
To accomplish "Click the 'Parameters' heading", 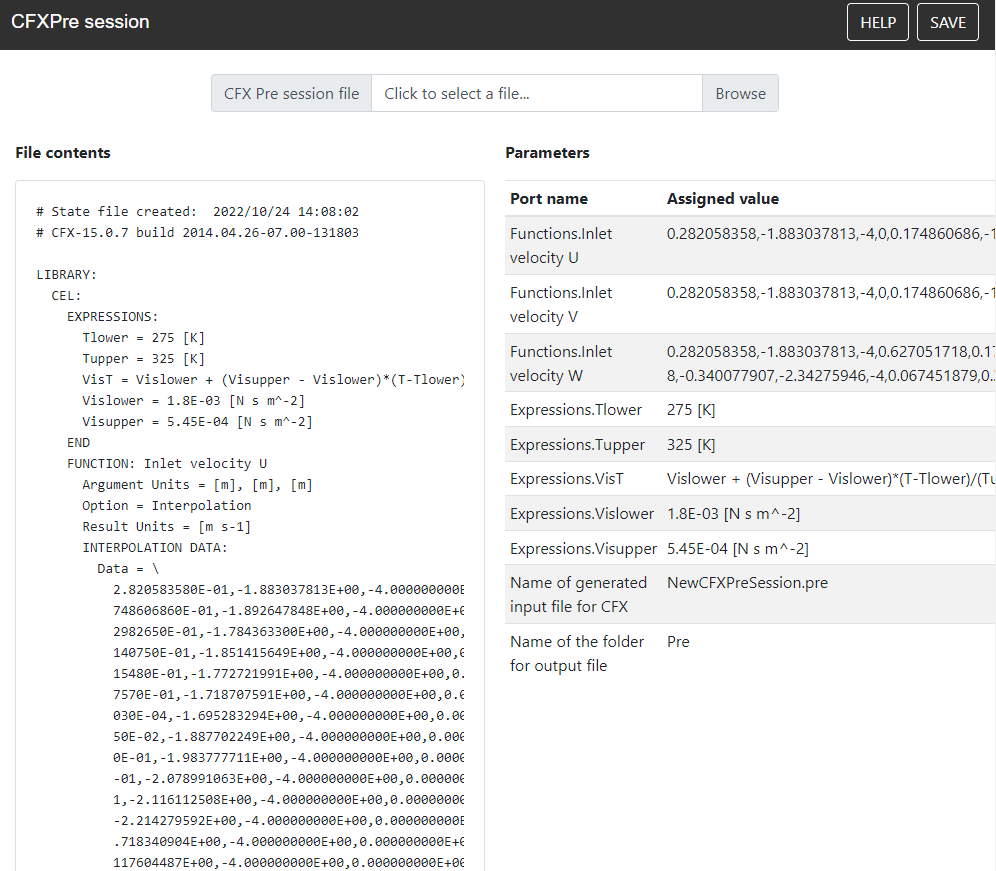I will point(548,152).
